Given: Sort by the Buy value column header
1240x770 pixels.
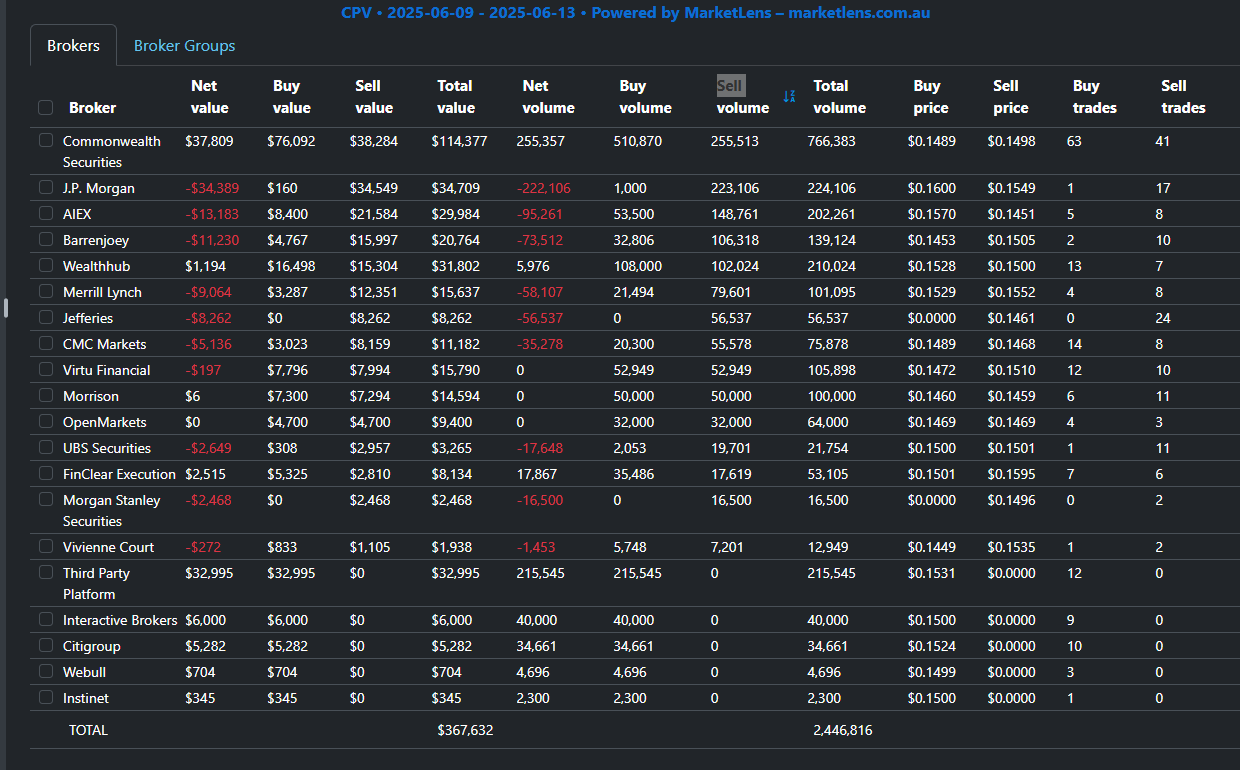Looking at the screenshot, I should (291, 97).
